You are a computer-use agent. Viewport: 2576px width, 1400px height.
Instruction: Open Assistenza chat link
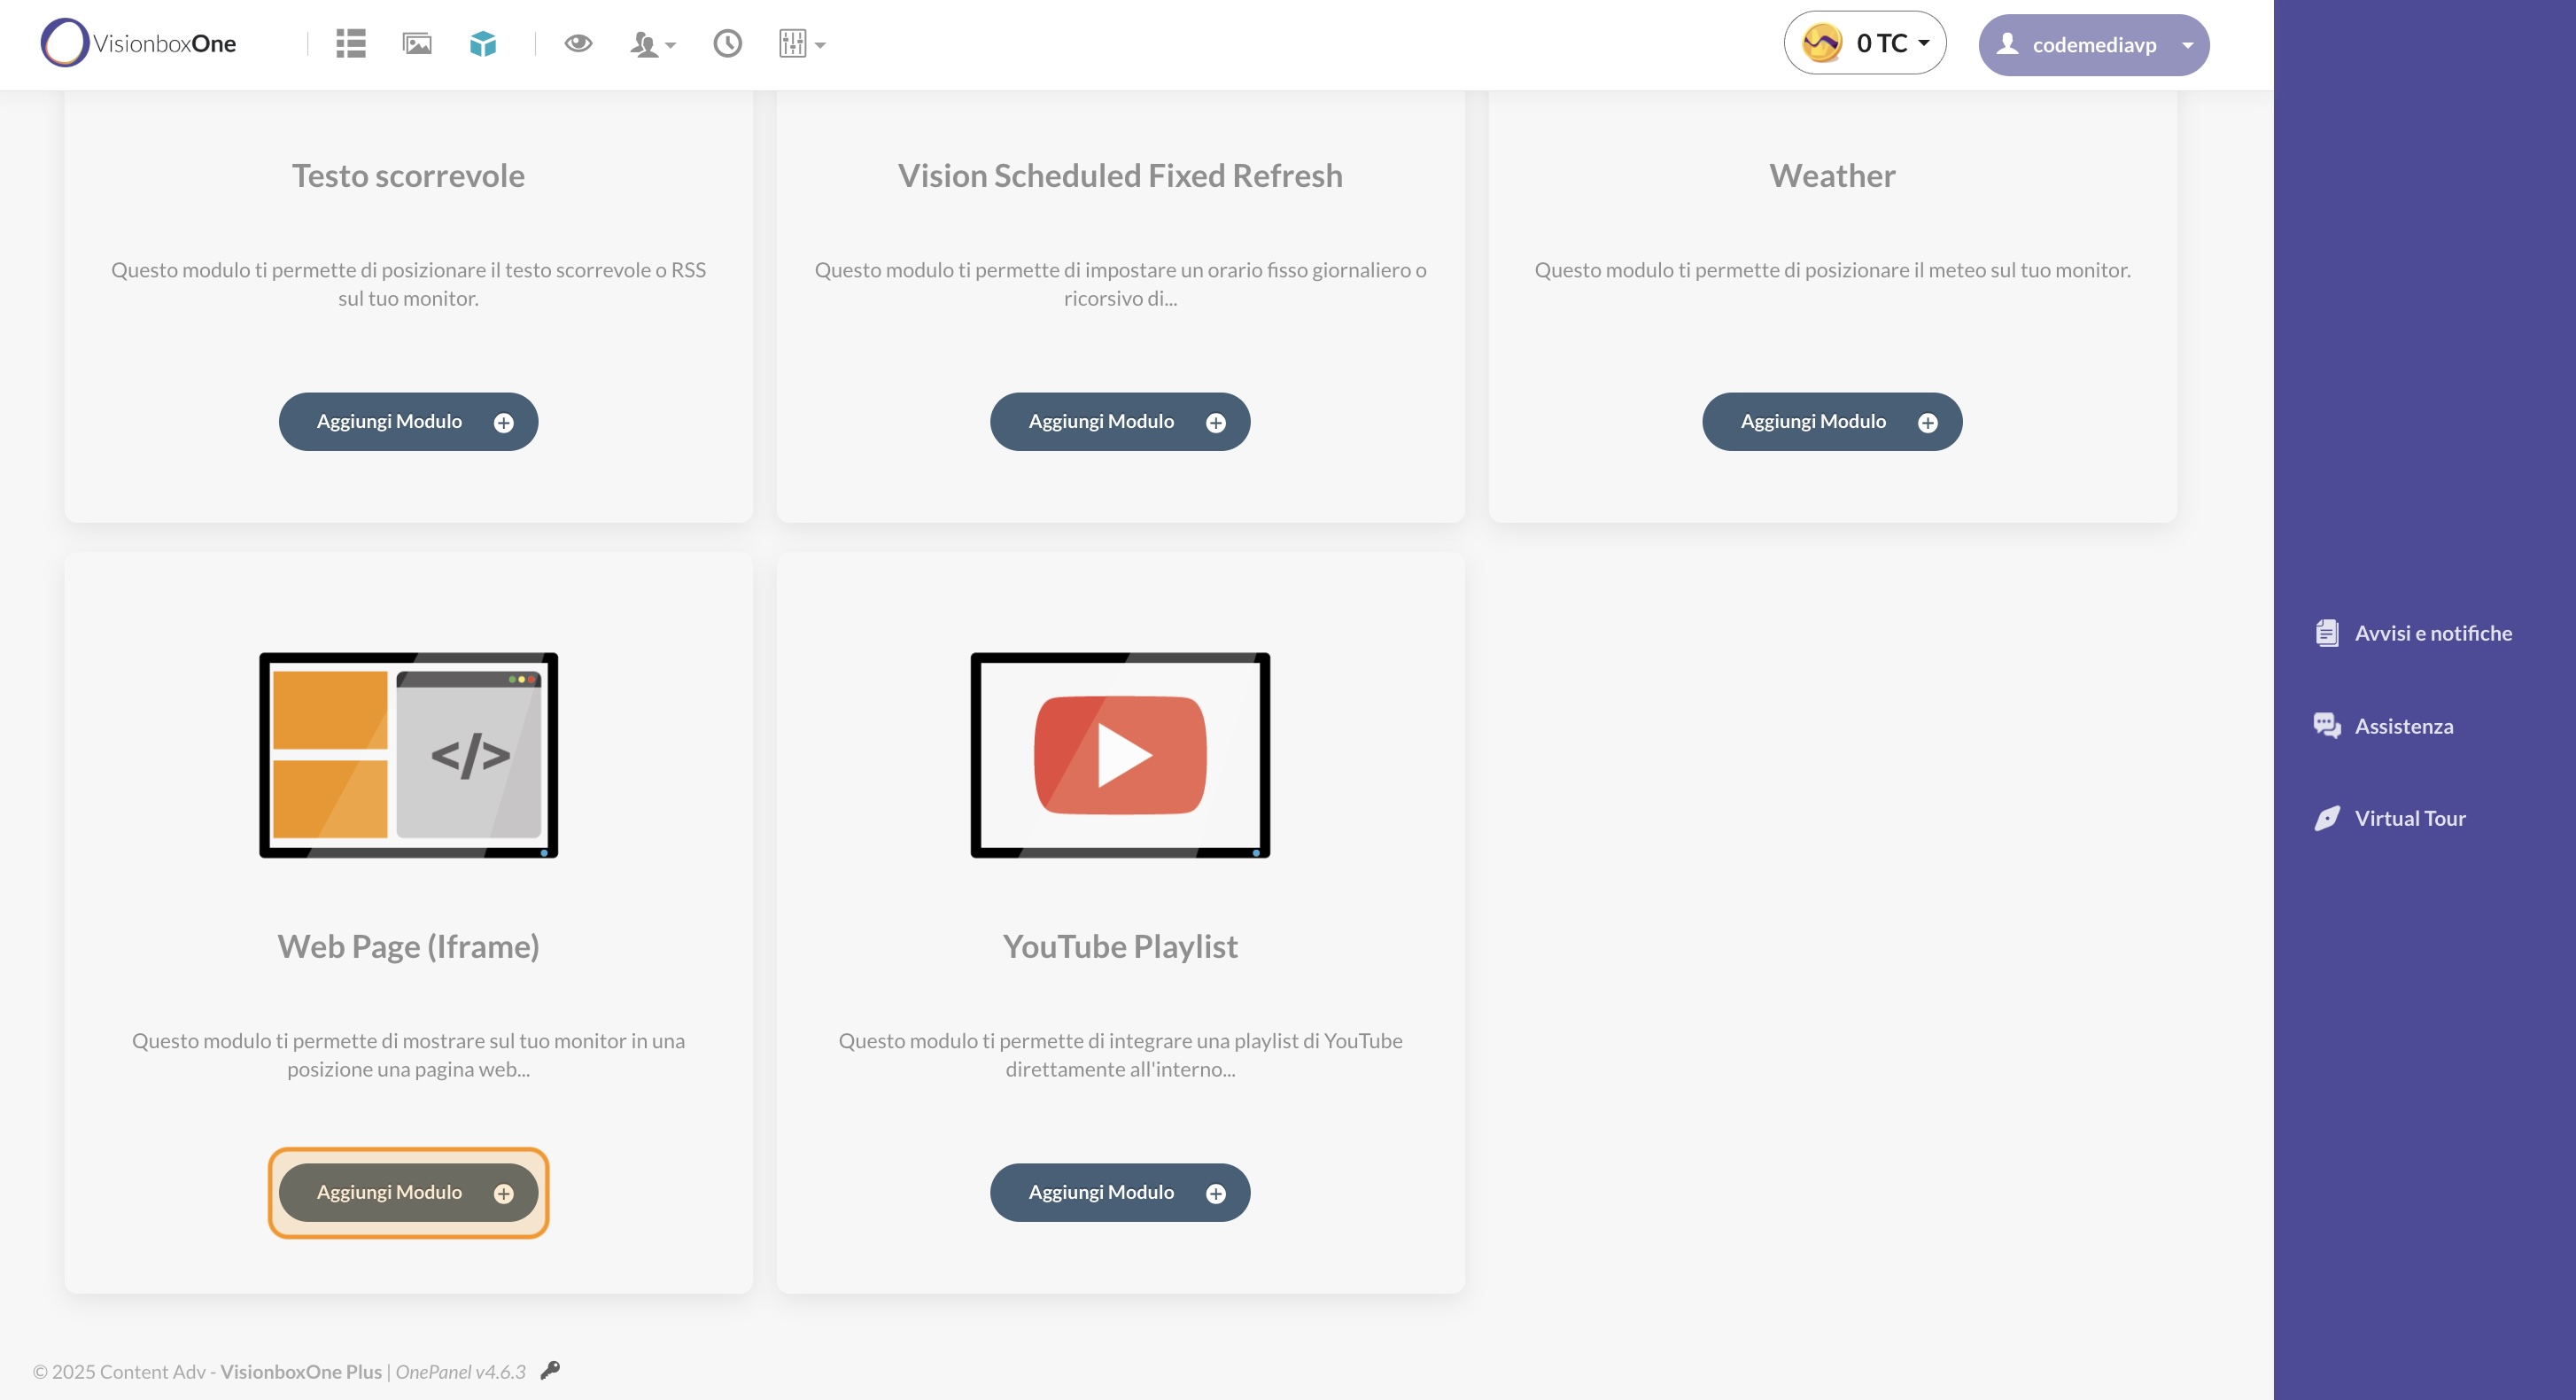(x=2402, y=726)
